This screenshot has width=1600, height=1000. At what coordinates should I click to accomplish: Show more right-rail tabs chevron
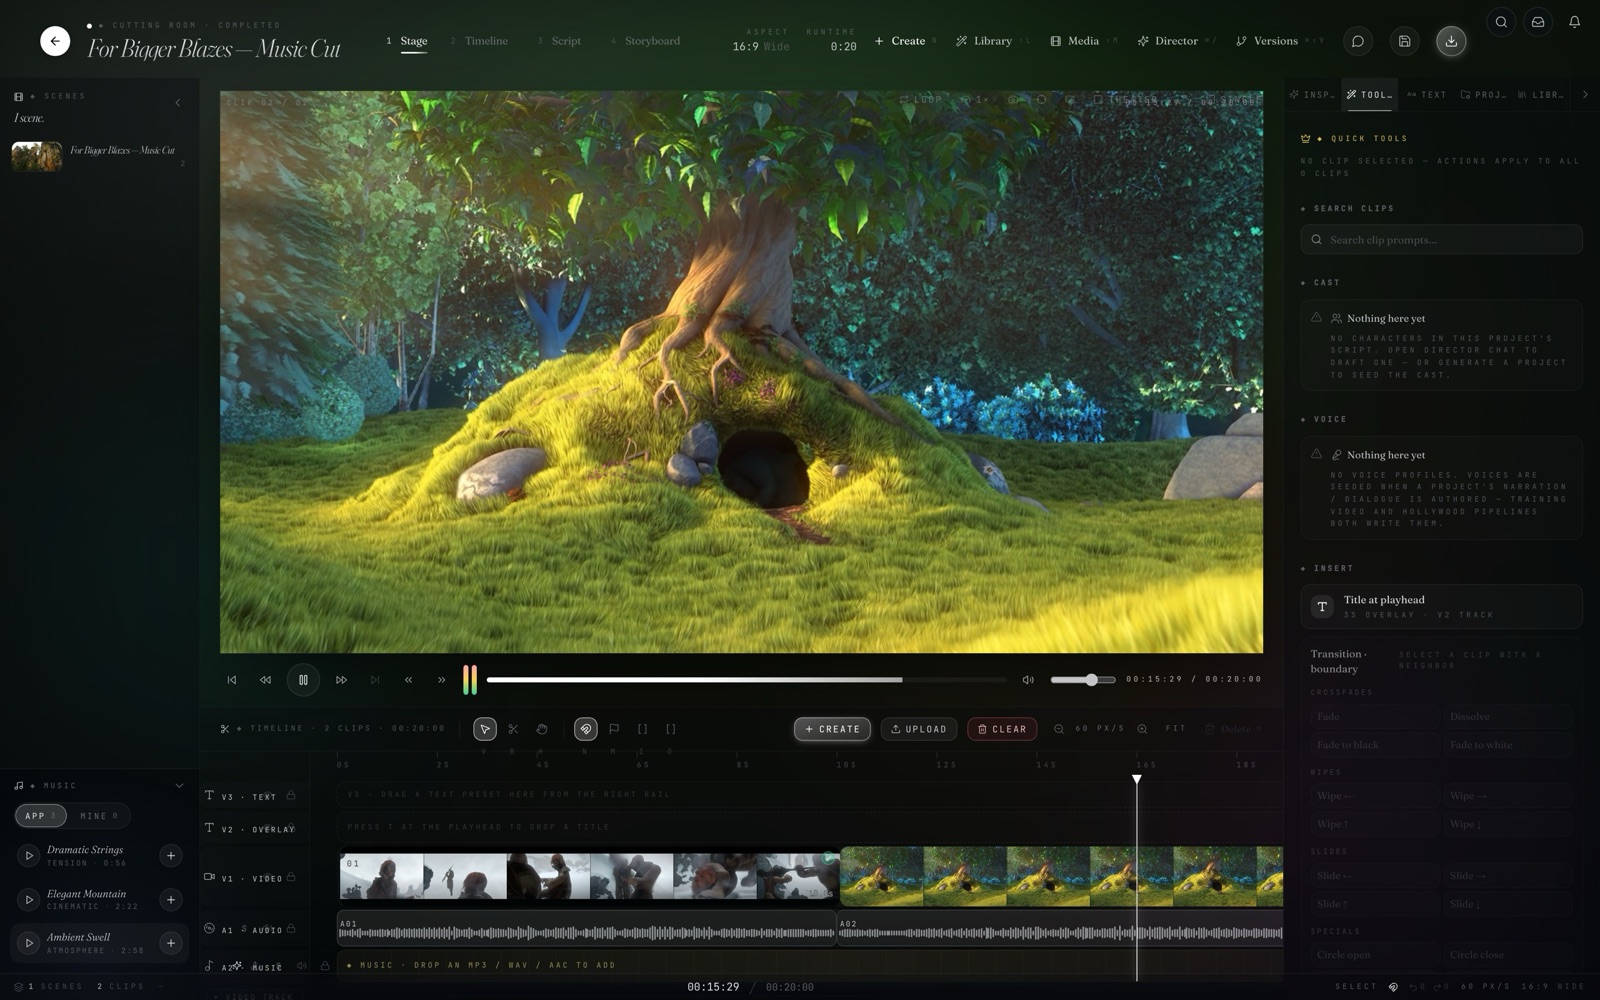coord(1585,95)
